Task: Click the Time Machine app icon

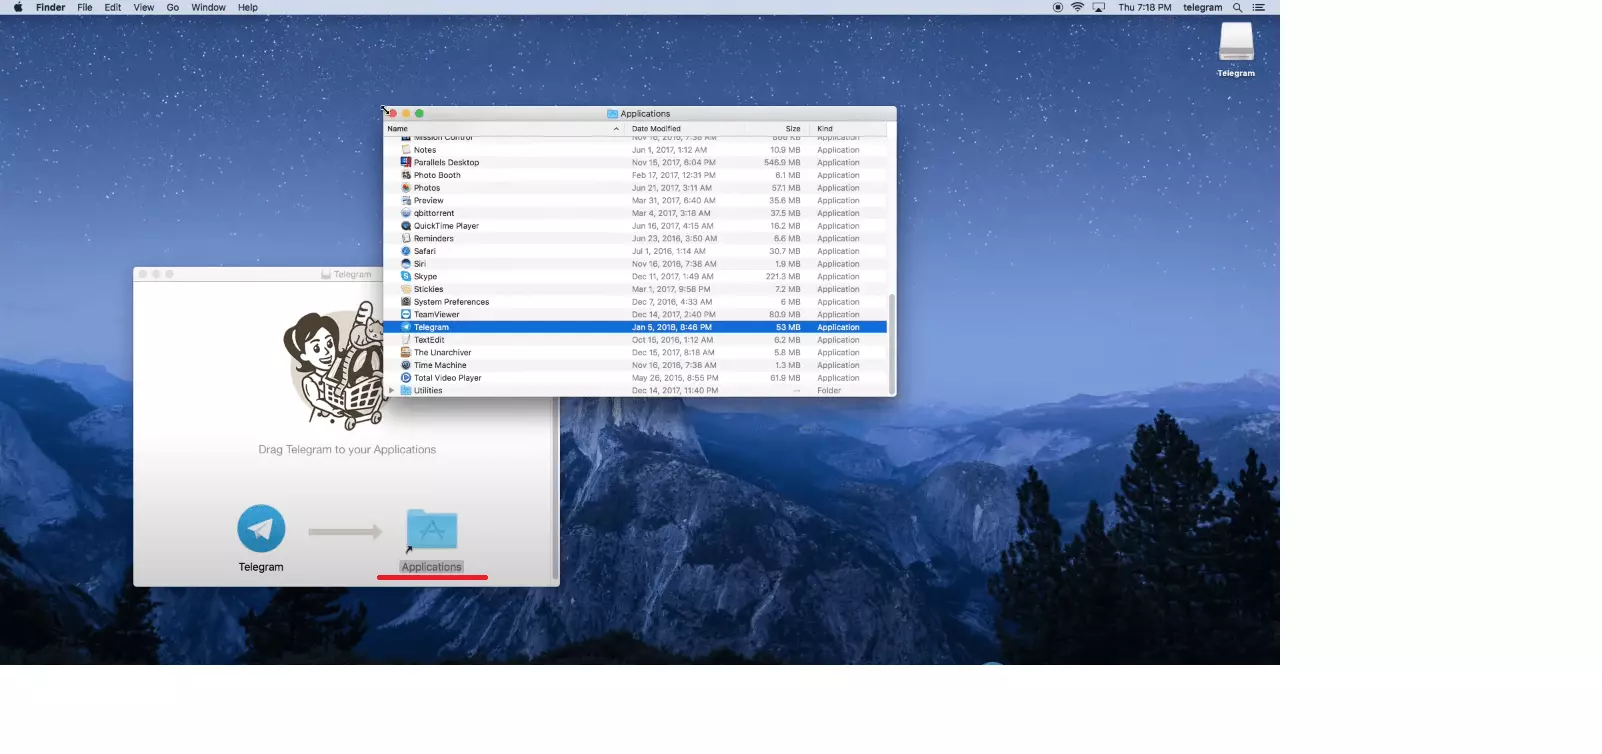Action: (x=406, y=365)
